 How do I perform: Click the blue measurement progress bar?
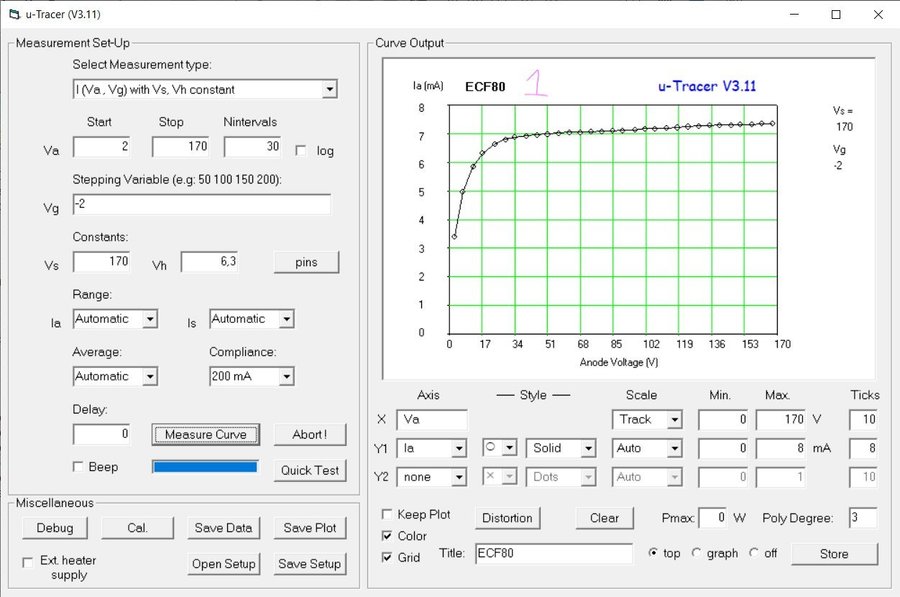[205, 467]
